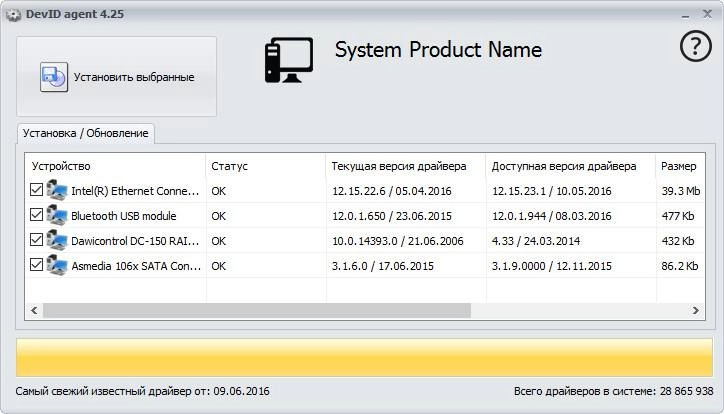Select the Intel(R) Ethernet Conne... device name
This screenshot has height=414, width=724.
coord(135,191)
